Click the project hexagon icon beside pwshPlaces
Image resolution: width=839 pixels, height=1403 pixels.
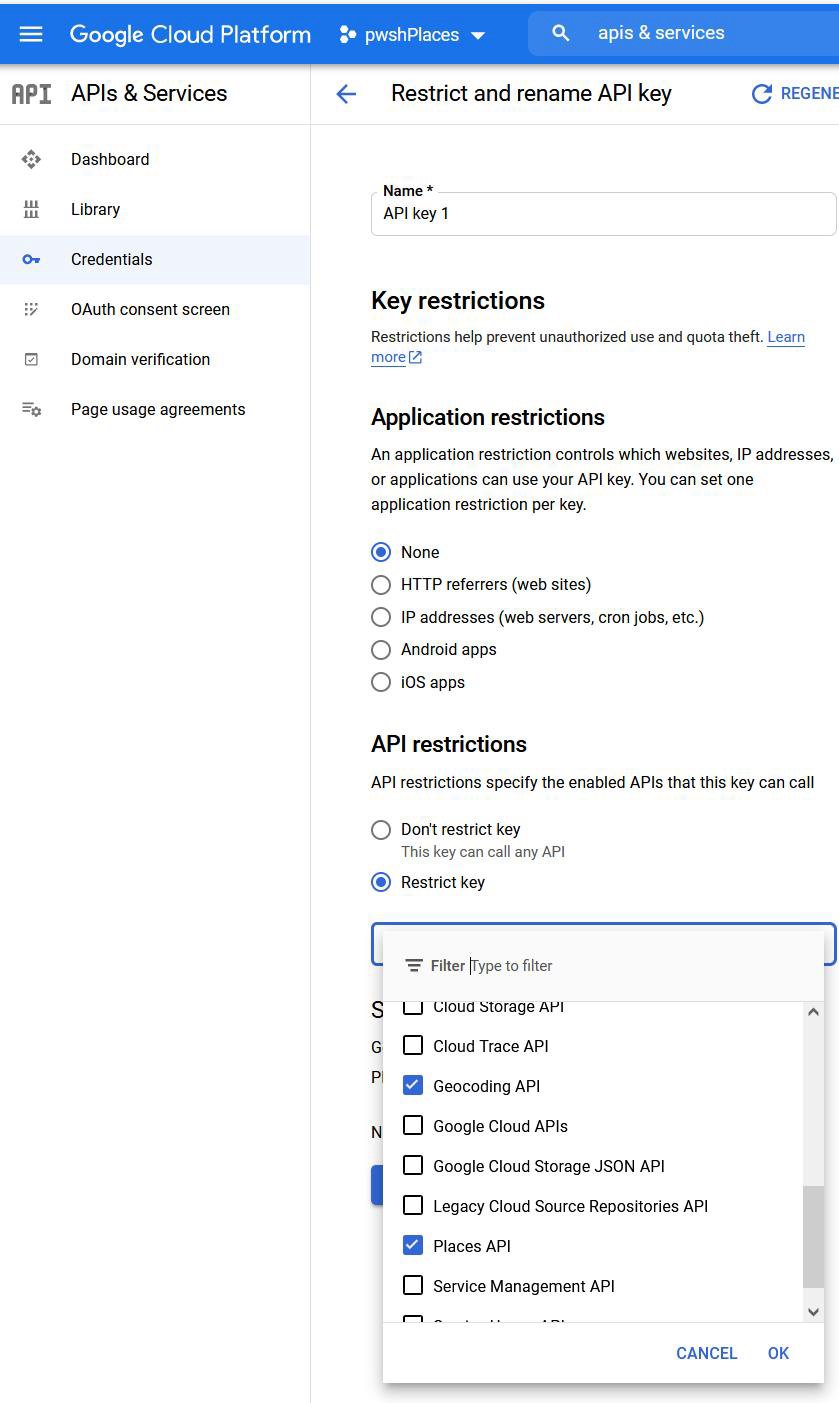(x=347, y=34)
